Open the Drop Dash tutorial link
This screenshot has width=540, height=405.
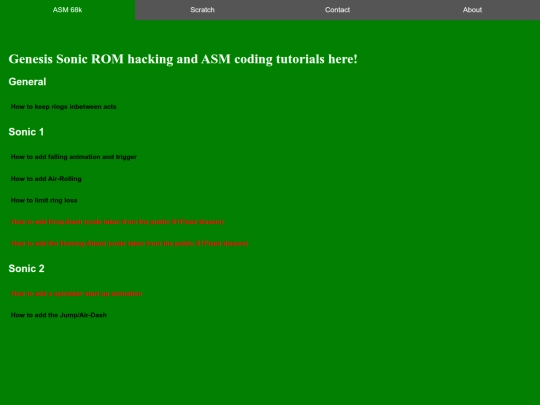(x=117, y=222)
